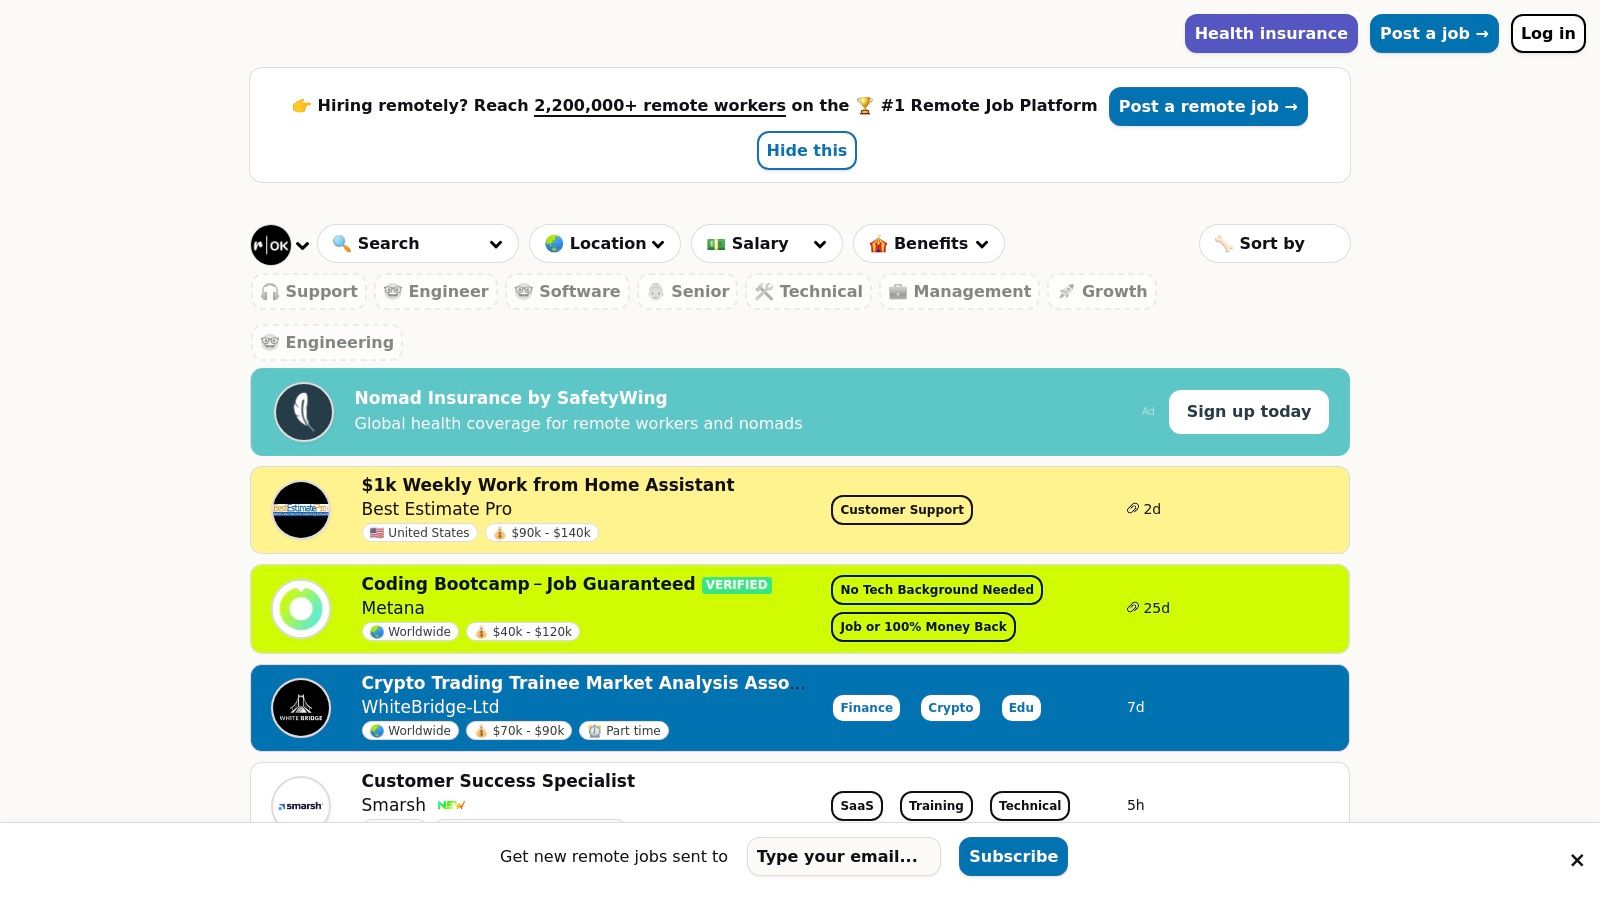Enable the Support job filter
The height and width of the screenshot is (900, 1600).
[309, 291]
